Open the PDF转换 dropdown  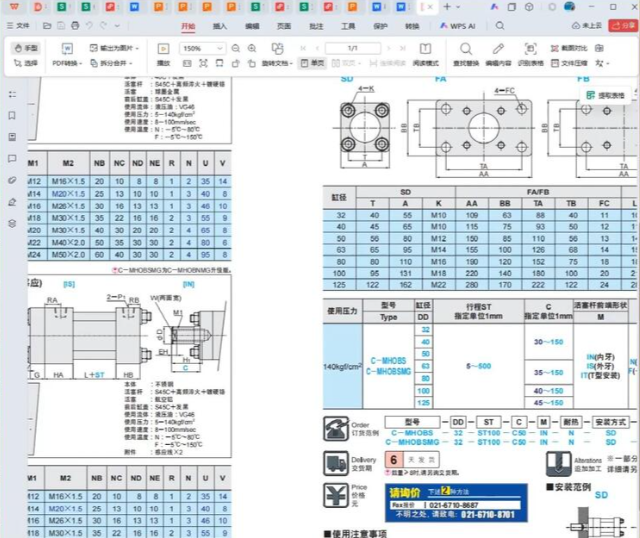(67, 63)
